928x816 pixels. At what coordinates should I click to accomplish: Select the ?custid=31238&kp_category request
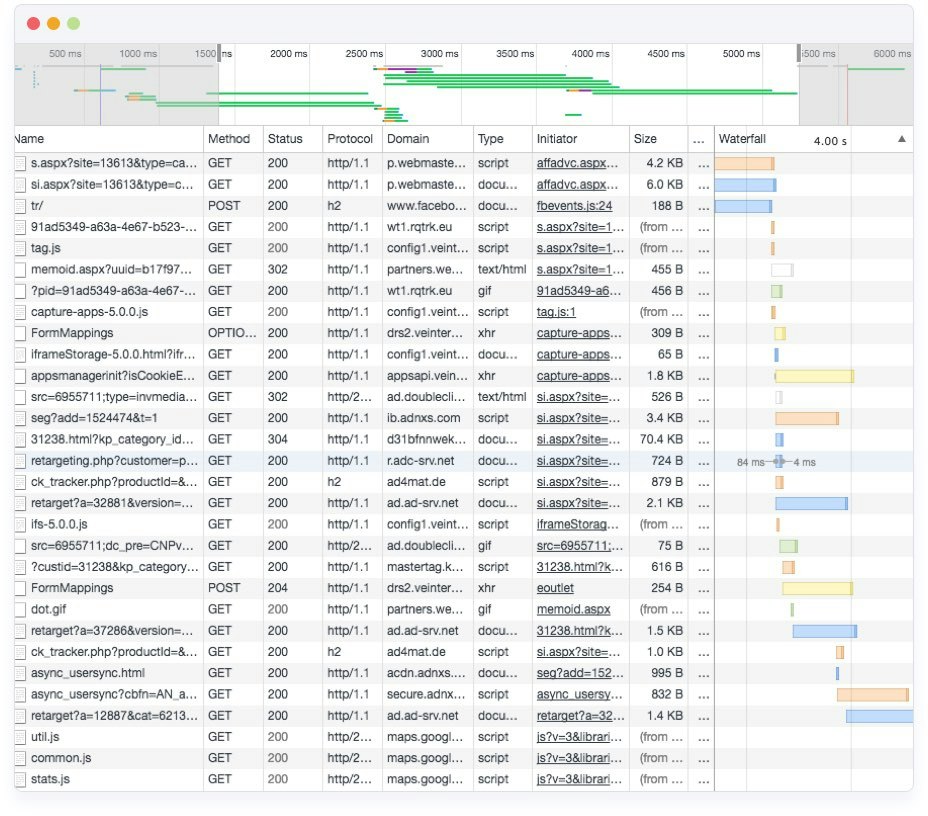click(464, 567)
